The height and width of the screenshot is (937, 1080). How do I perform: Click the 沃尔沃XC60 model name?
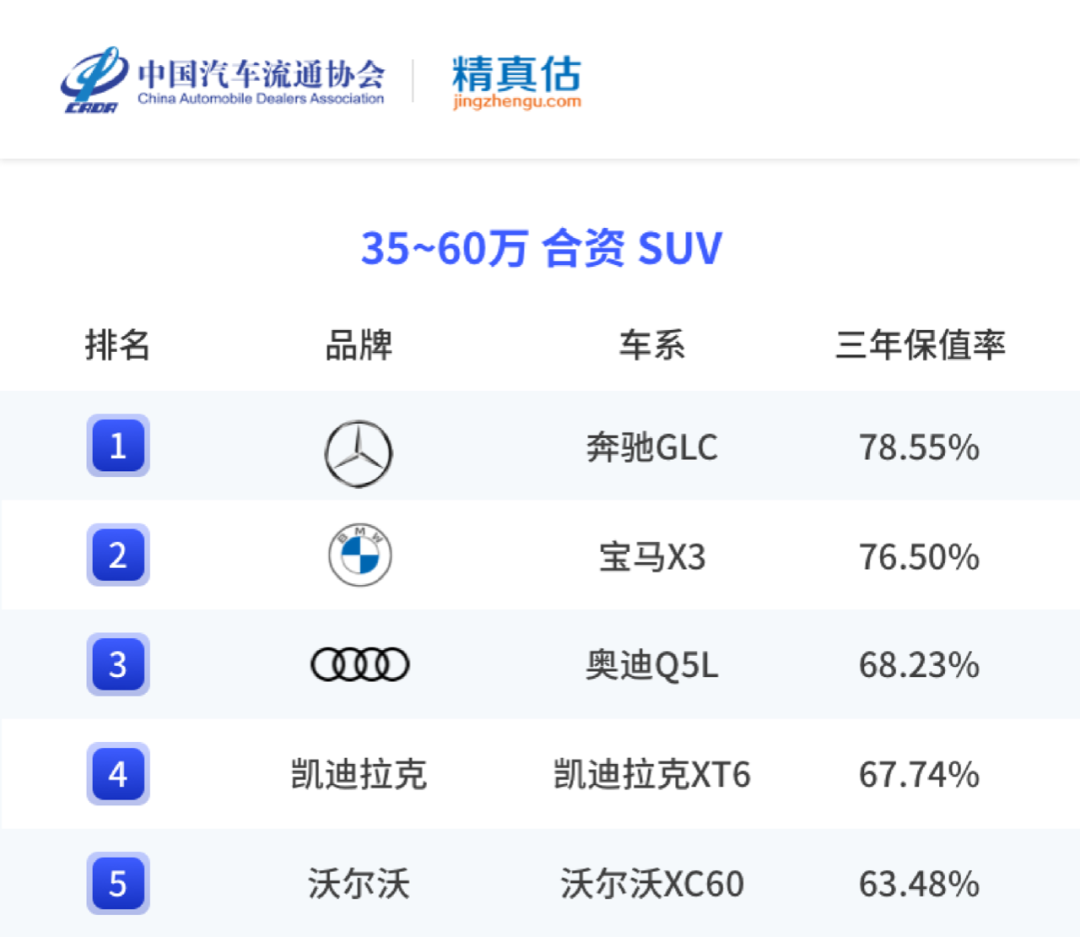[x=652, y=884]
